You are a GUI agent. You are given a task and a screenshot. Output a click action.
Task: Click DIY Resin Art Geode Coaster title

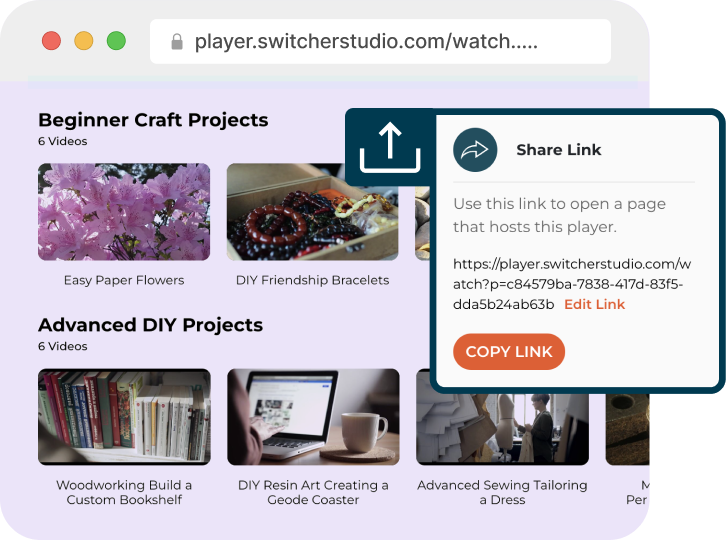click(312, 492)
